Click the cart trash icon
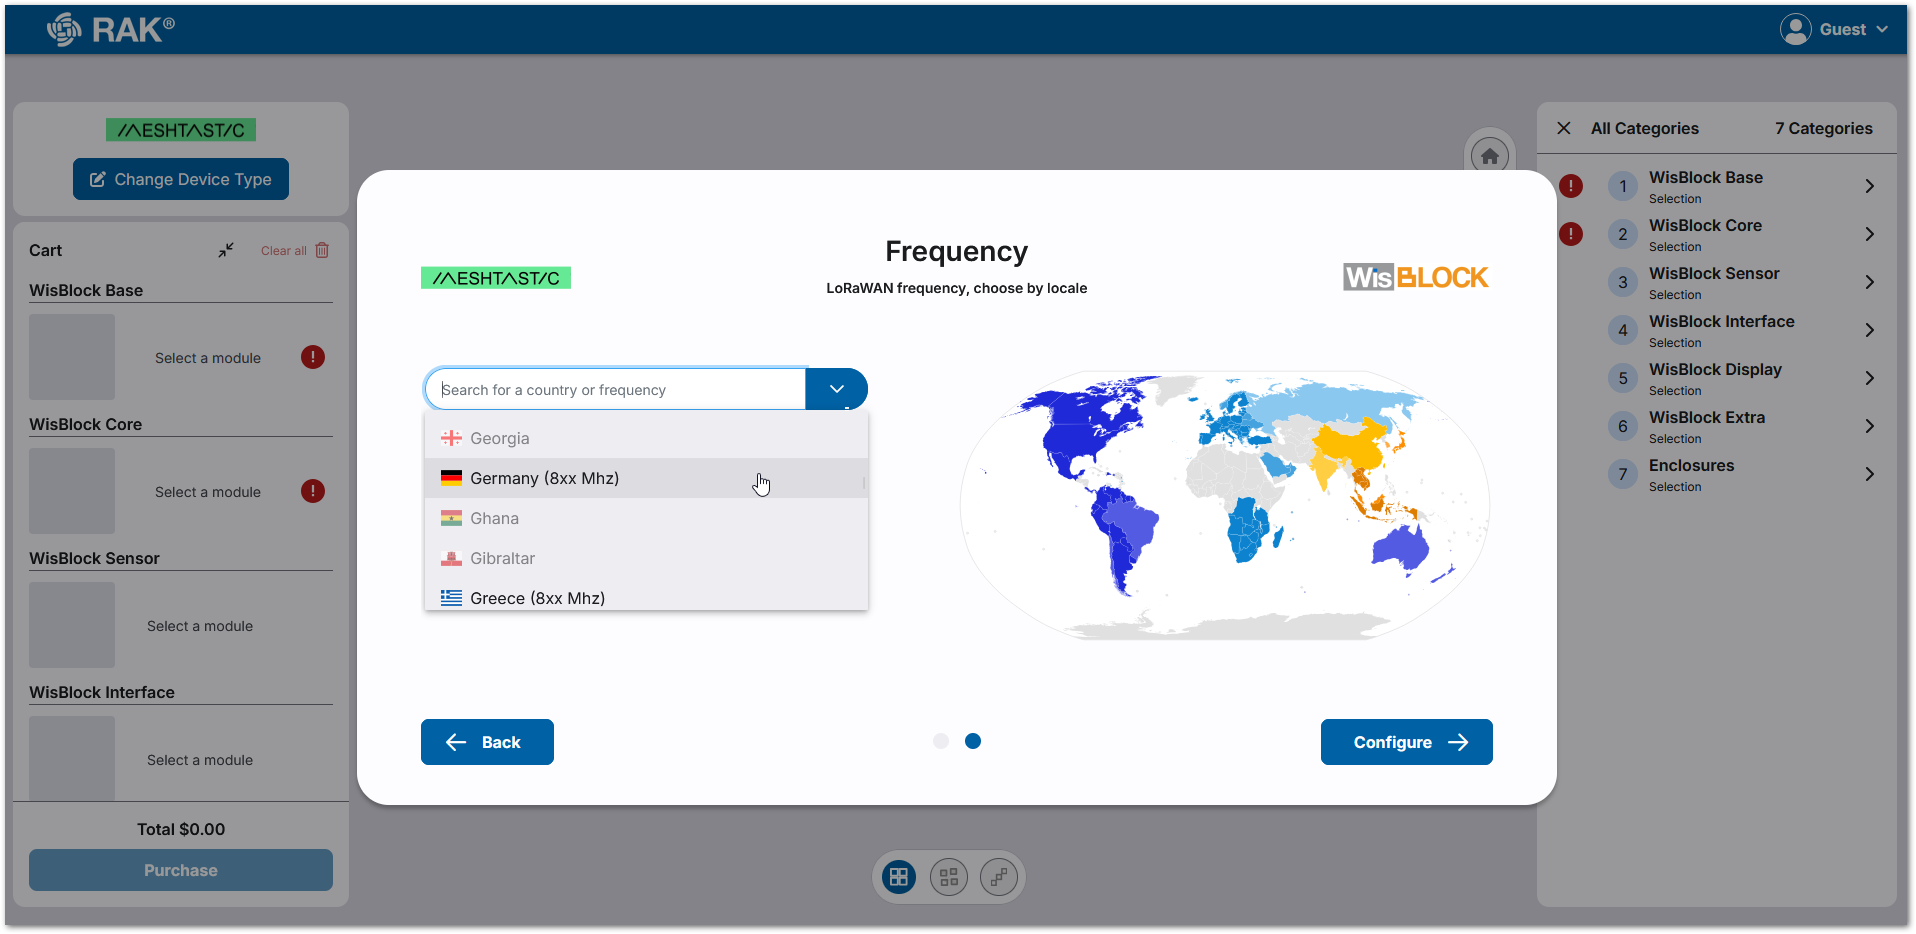 point(322,250)
